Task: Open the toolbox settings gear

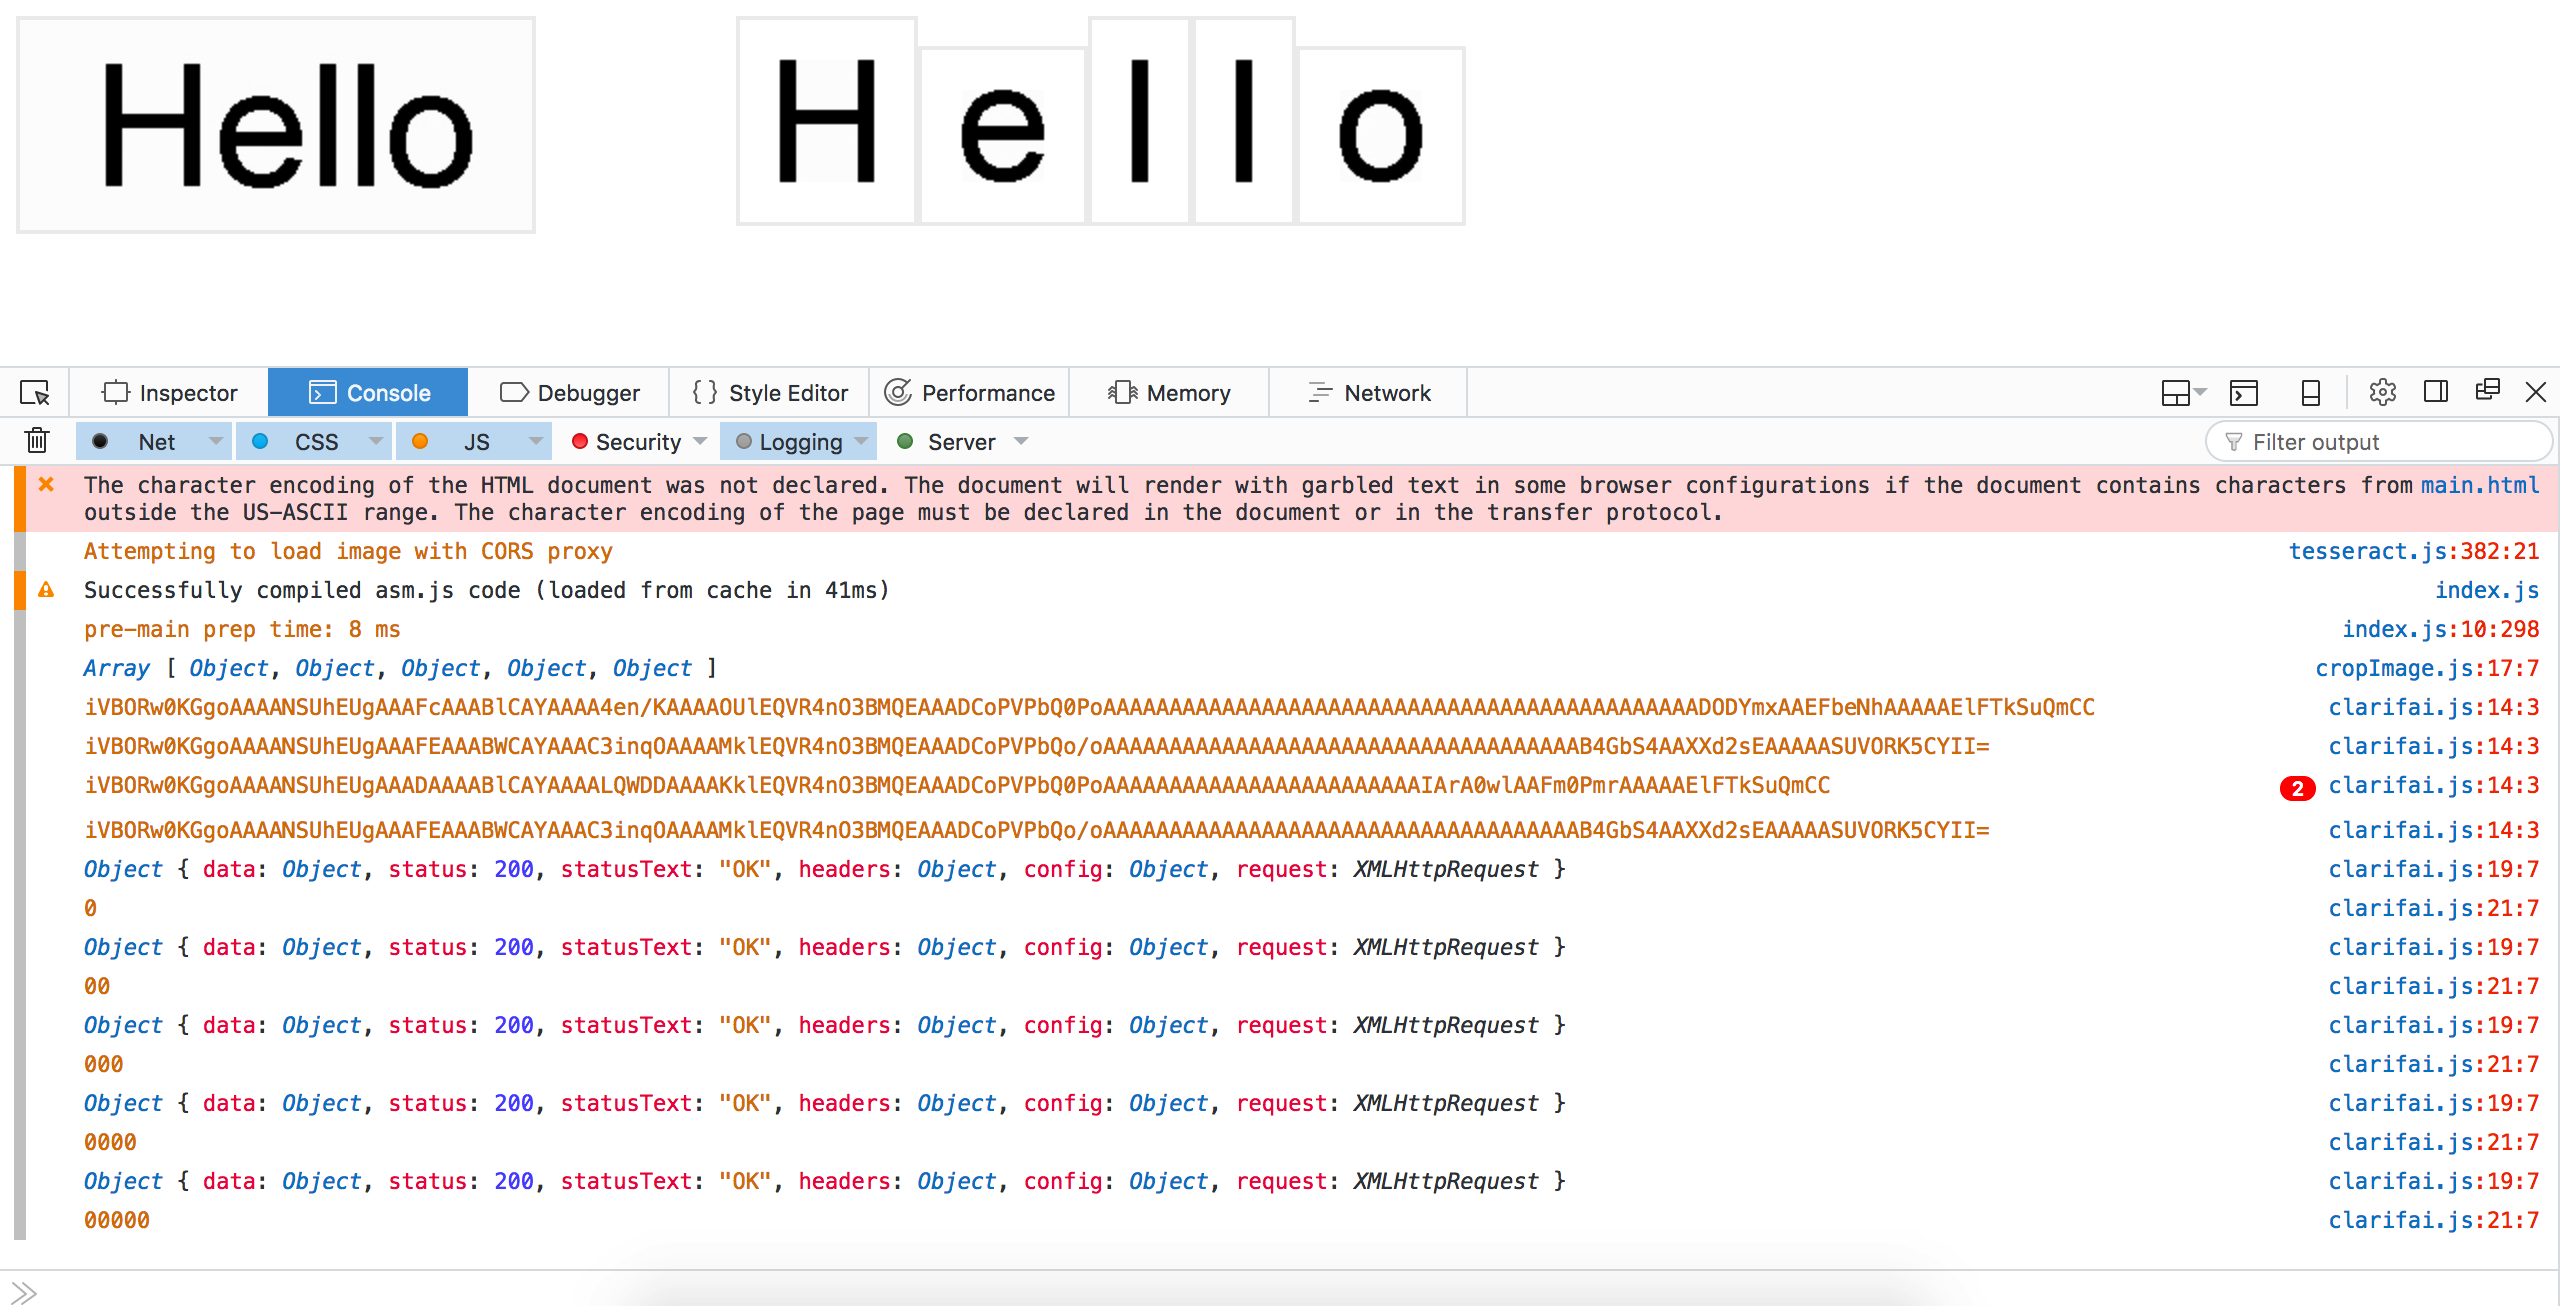Action: pyautogui.click(x=2382, y=392)
